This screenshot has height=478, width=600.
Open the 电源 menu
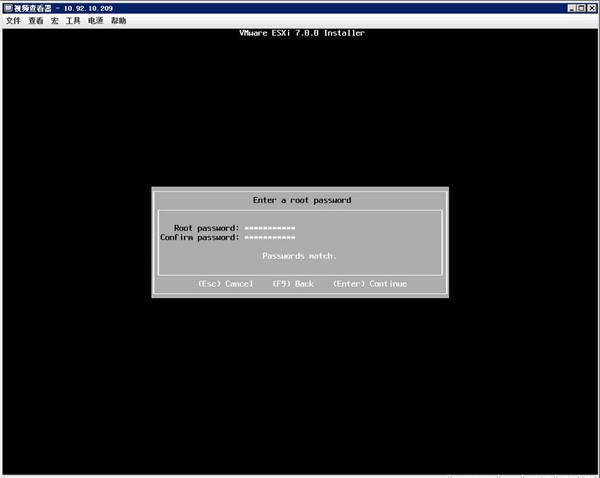point(96,21)
